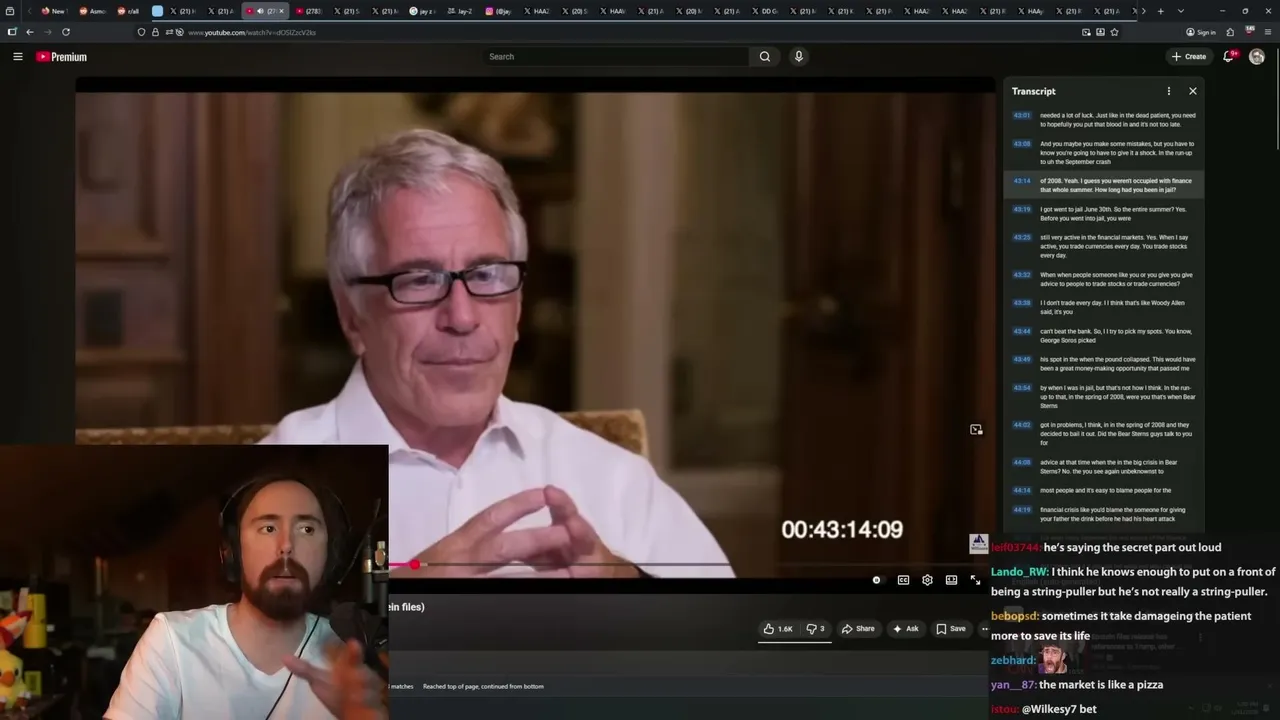Bookmark this page with star icon
Viewport: 1280px width, 720px height.
click(1114, 32)
